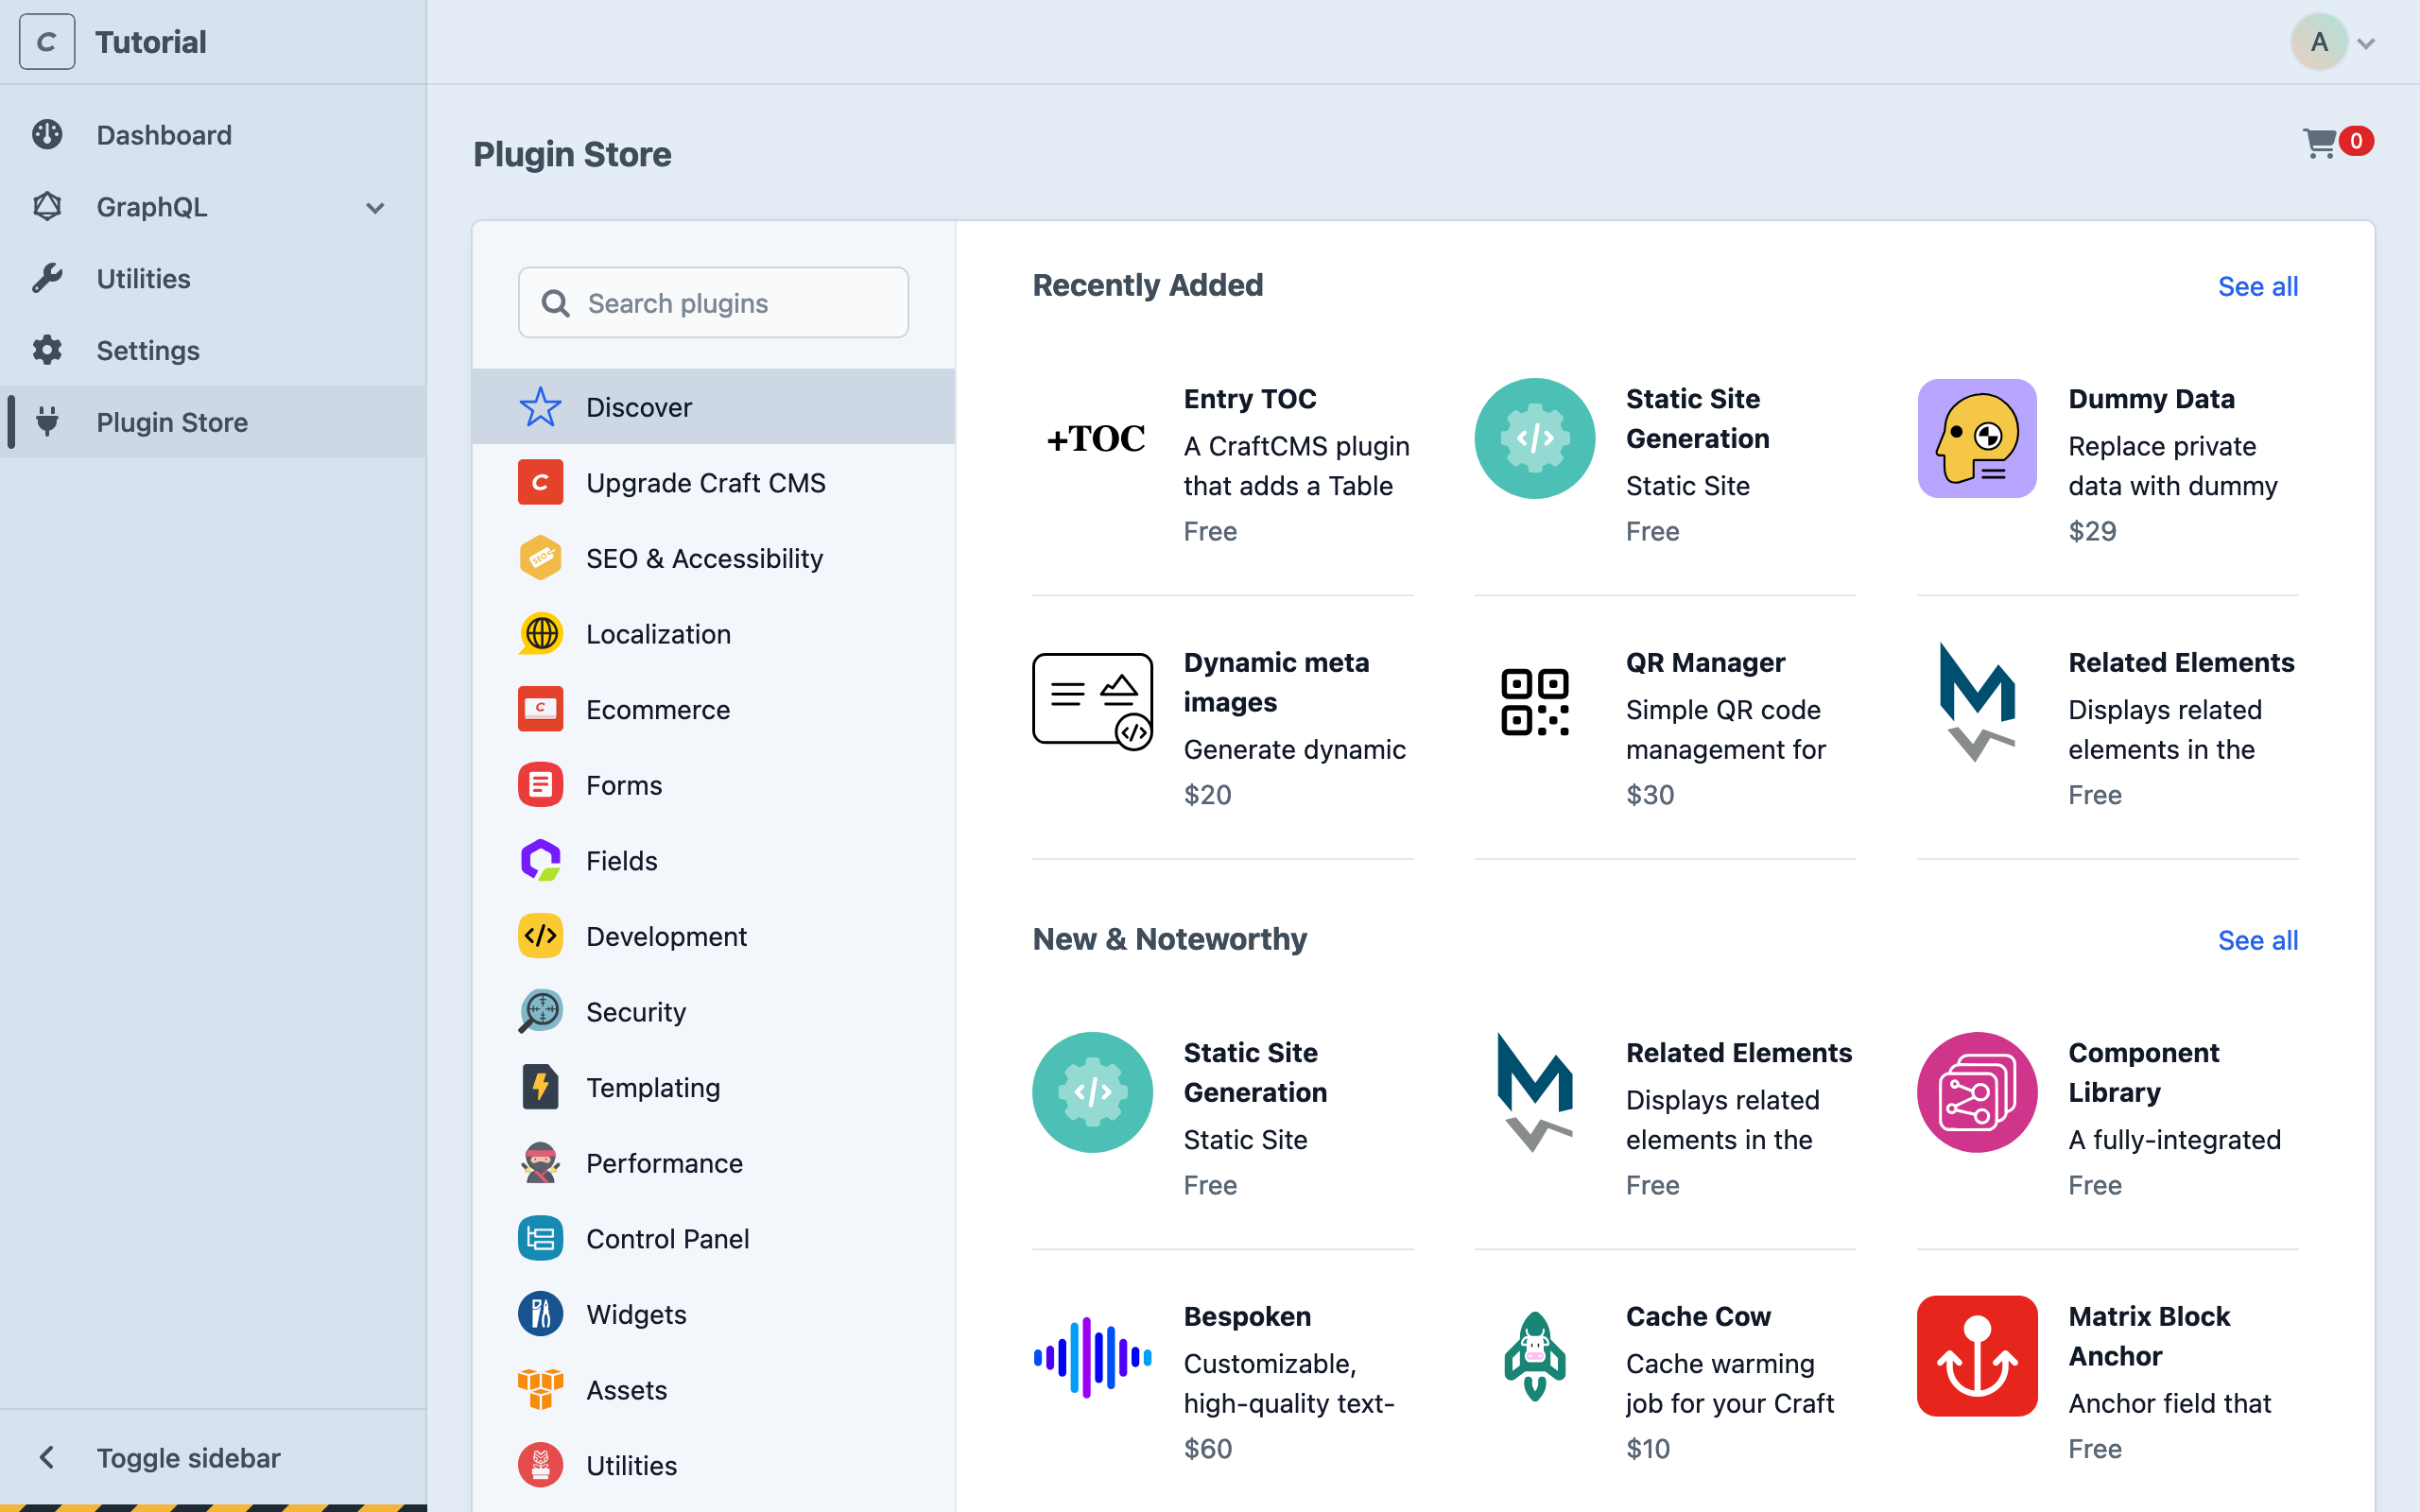Go to the Dashboard
2420x1512 pixels.
click(x=164, y=134)
